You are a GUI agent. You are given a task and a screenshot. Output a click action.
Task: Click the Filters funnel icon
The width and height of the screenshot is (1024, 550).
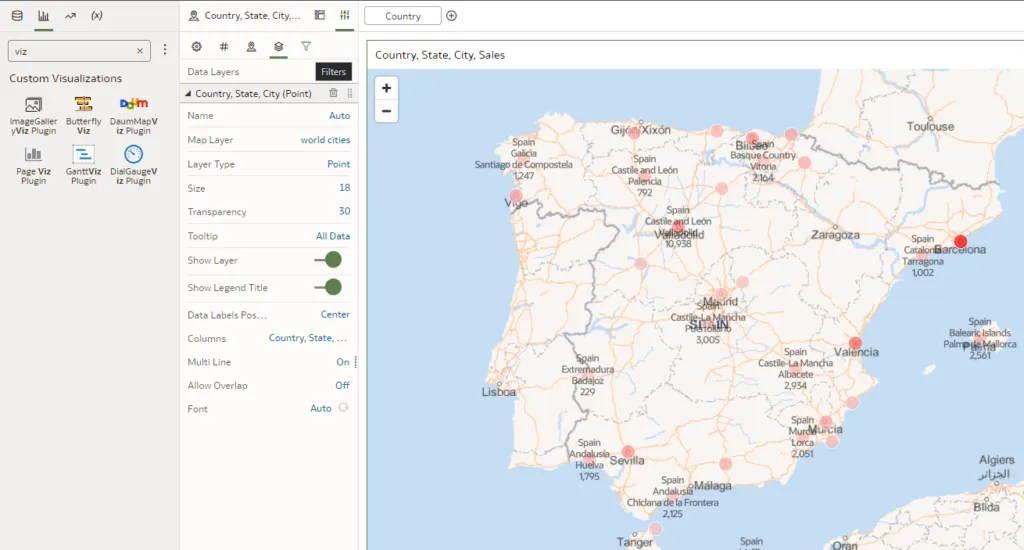pos(306,46)
